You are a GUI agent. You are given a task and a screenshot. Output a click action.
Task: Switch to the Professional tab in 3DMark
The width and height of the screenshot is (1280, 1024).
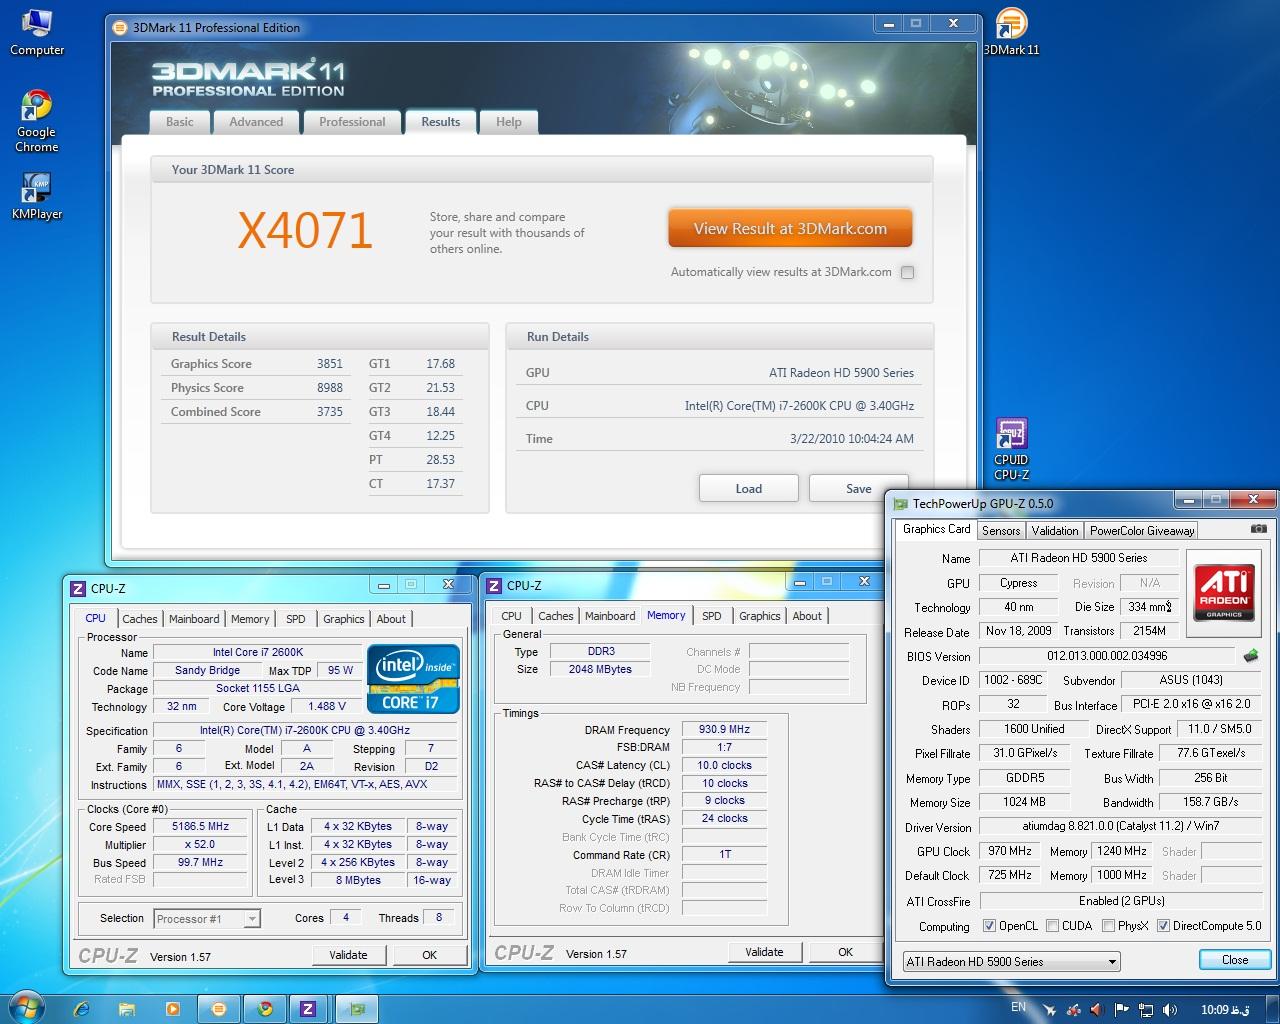coord(352,122)
